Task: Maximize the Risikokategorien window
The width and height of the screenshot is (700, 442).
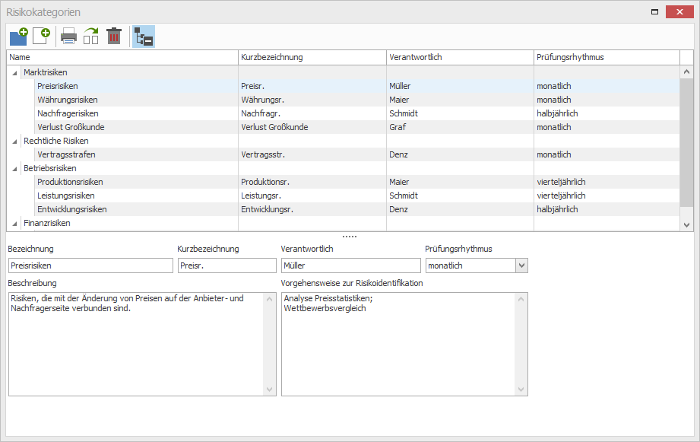Action: click(654, 12)
